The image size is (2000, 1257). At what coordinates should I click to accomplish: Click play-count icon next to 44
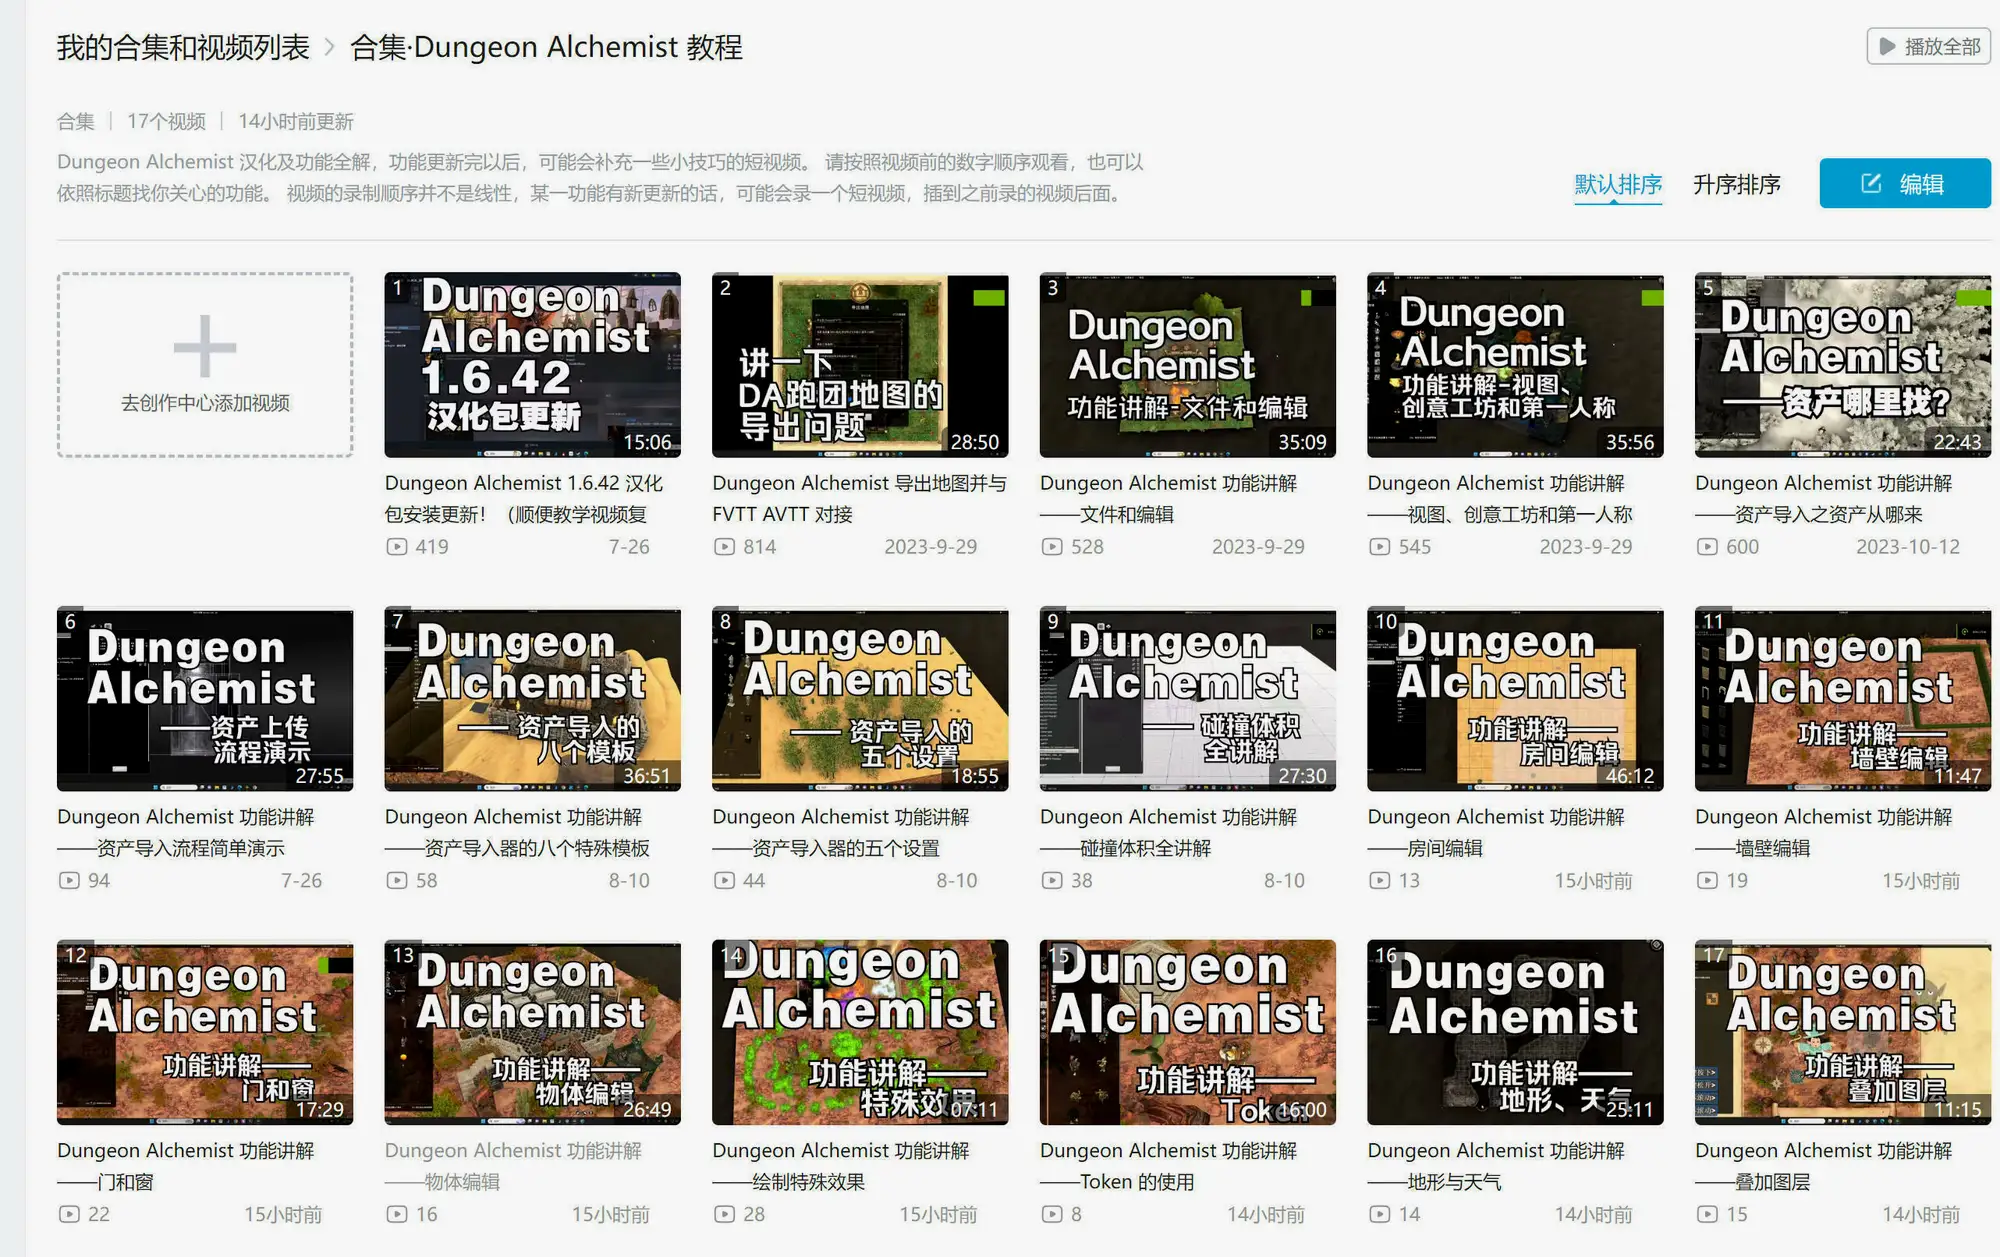724,881
